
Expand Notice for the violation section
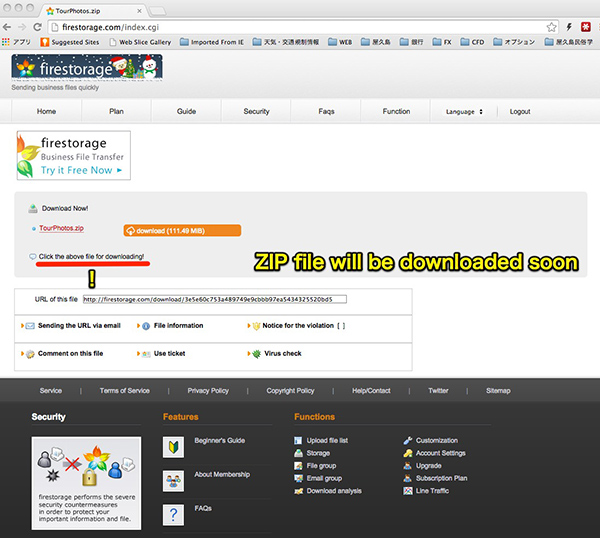pyautogui.click(x=296, y=326)
